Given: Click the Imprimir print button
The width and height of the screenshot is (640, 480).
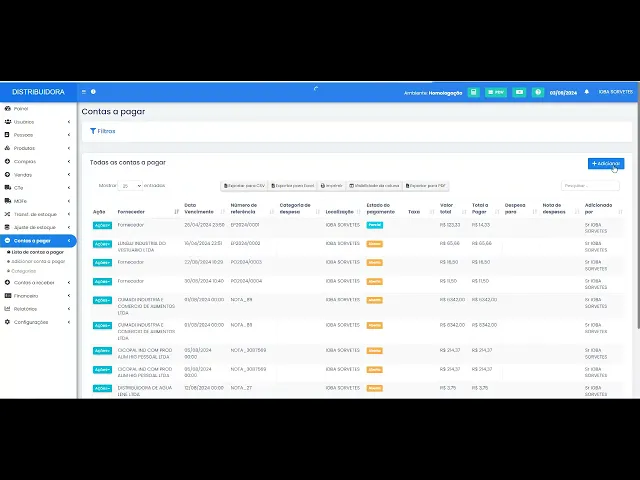Looking at the screenshot, I should point(331,186).
